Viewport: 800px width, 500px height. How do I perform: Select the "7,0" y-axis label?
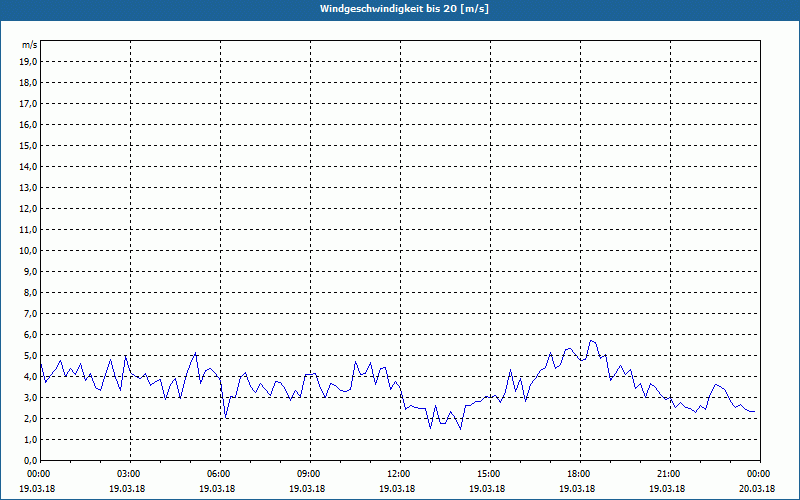pos(31,313)
